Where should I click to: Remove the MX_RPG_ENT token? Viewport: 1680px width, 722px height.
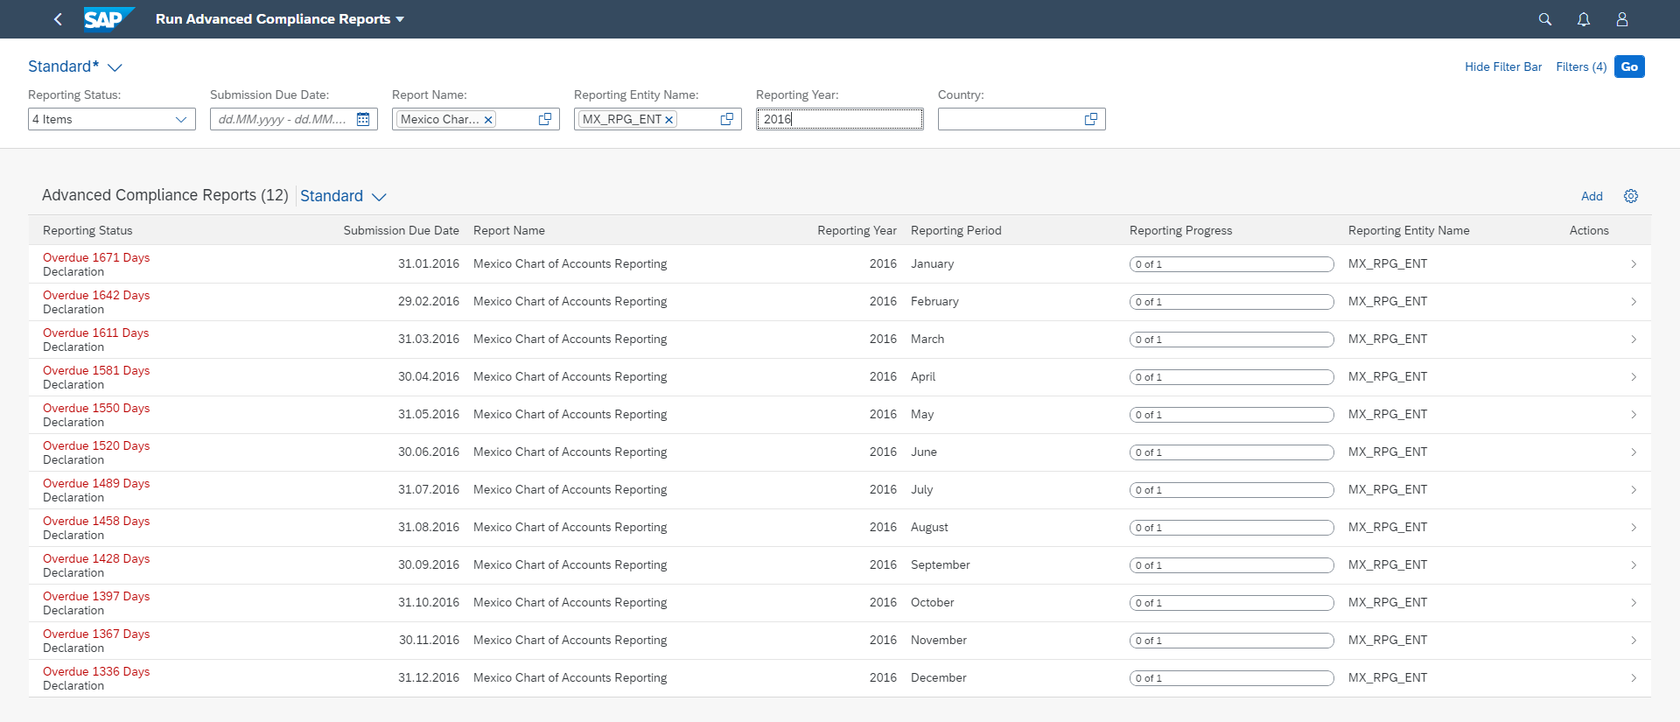(x=669, y=120)
